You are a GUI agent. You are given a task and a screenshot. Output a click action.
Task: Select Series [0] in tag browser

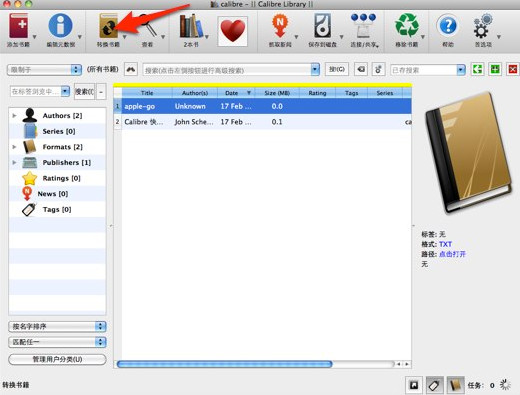[x=59, y=131]
